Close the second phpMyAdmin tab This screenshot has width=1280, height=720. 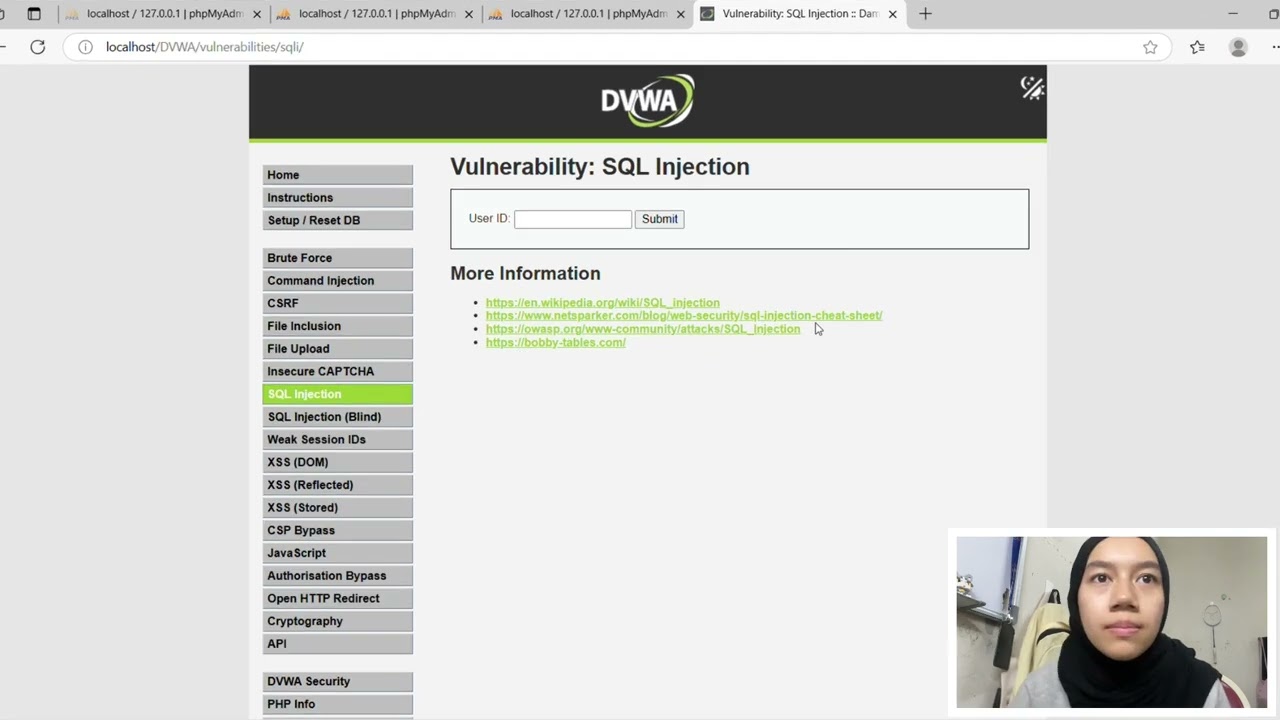click(468, 14)
